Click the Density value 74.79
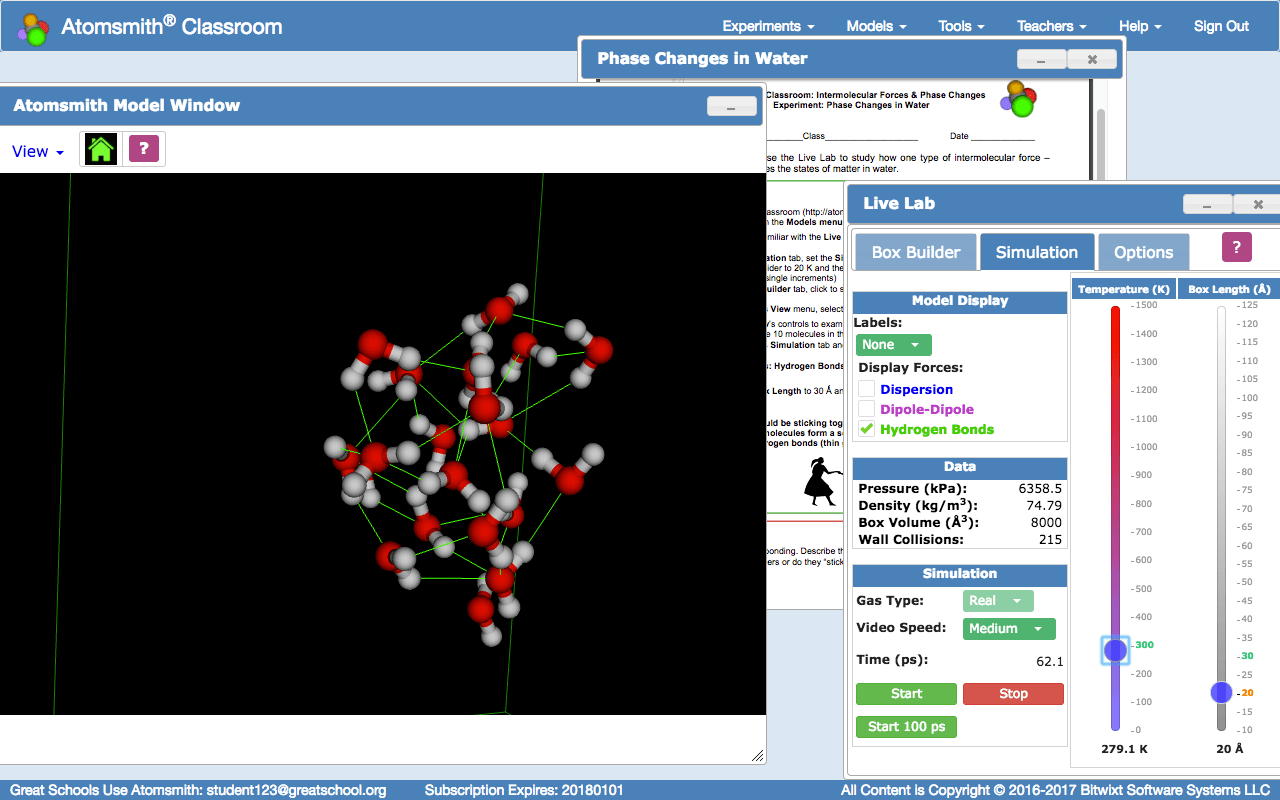 [x=1044, y=506]
